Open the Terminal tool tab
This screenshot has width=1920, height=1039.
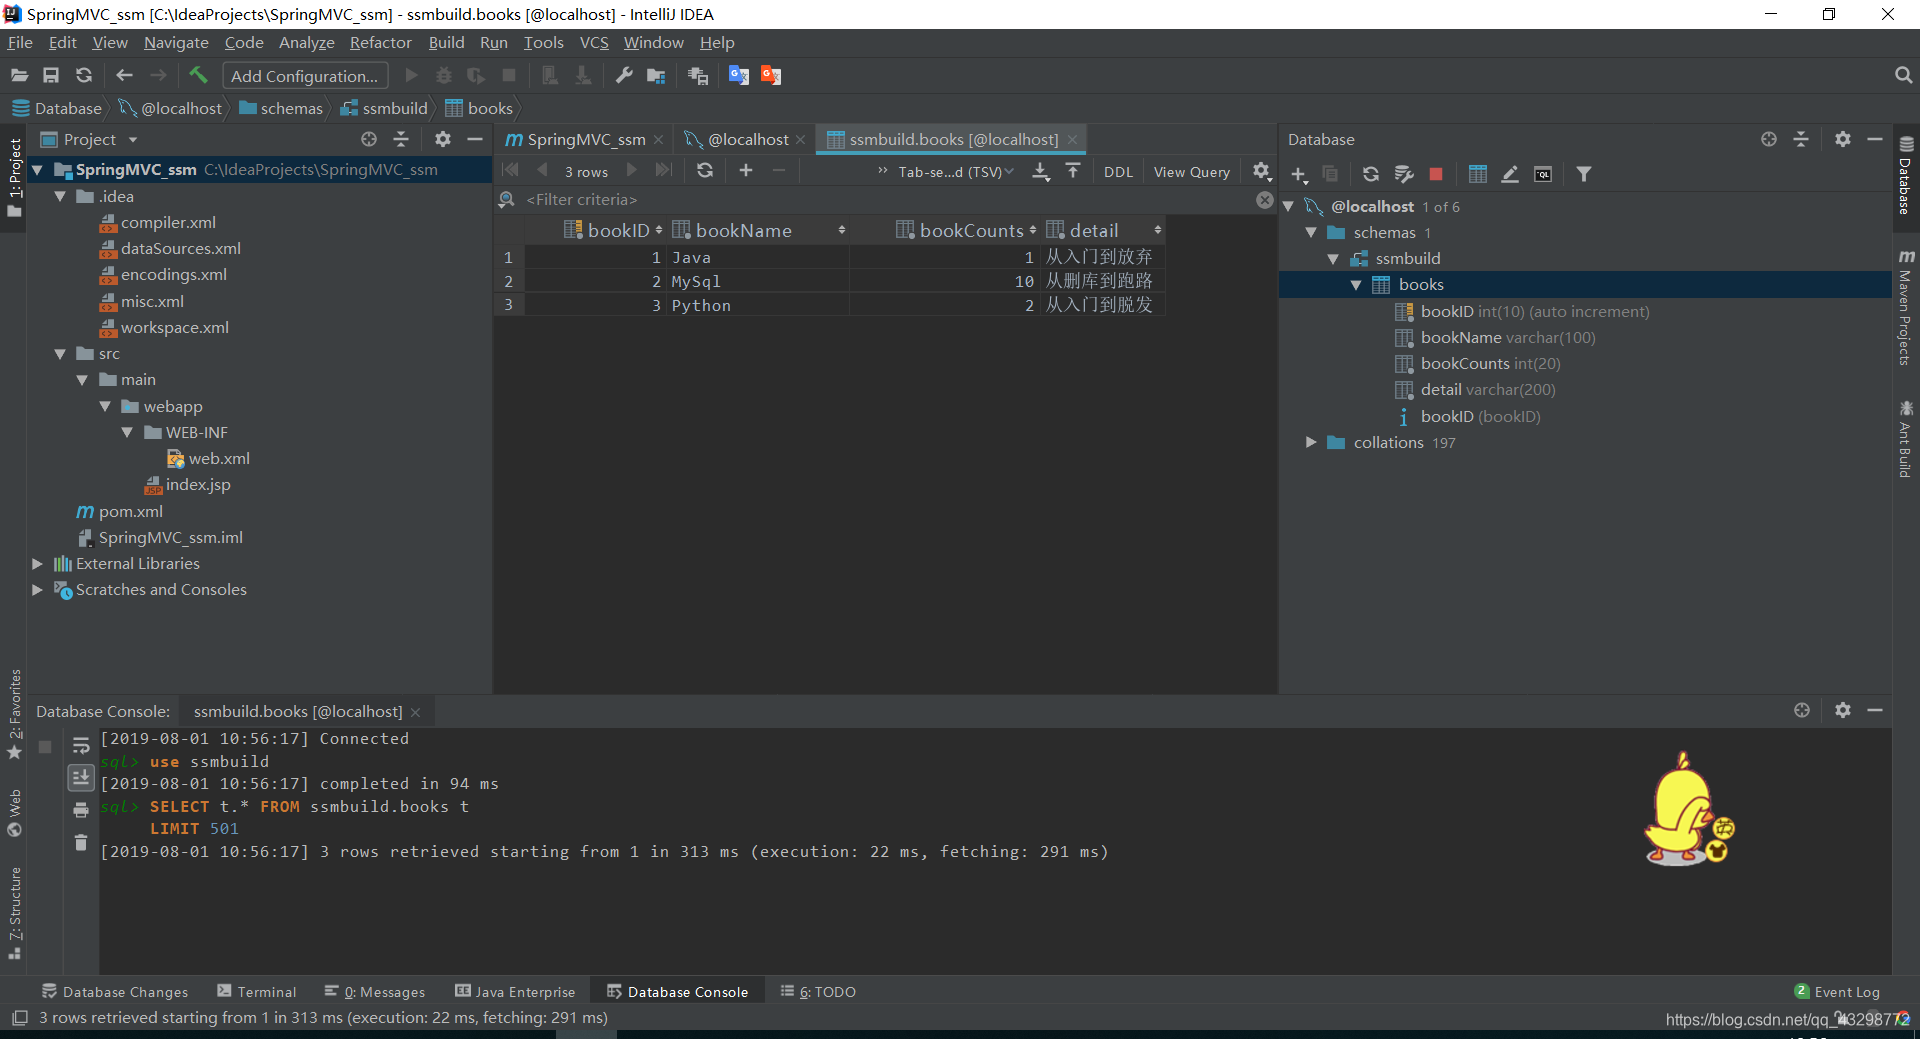[257, 992]
